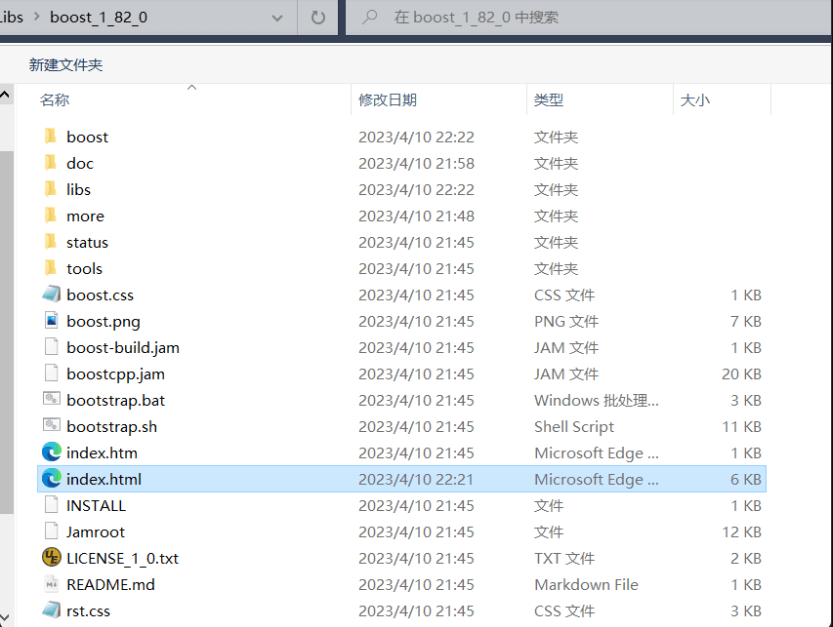Click the UltraEdit icon for LICENSE_1_0.txt

tap(52, 557)
